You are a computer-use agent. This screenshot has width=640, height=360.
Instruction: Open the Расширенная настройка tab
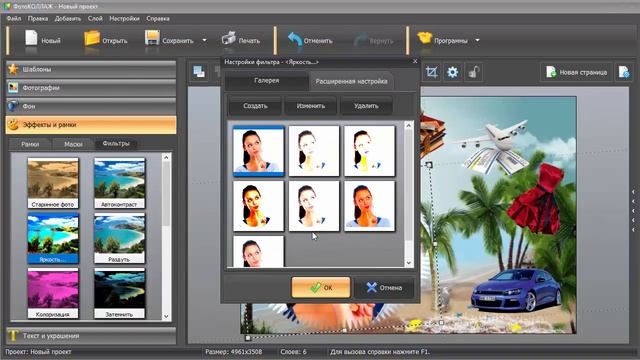coord(351,81)
